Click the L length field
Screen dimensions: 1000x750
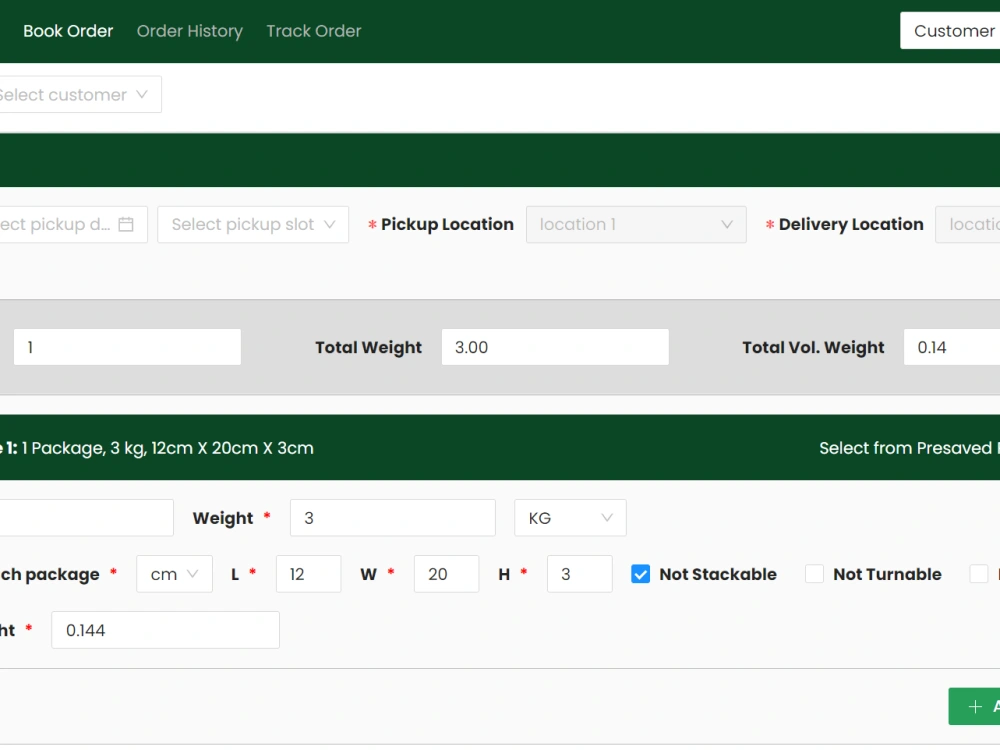(309, 574)
